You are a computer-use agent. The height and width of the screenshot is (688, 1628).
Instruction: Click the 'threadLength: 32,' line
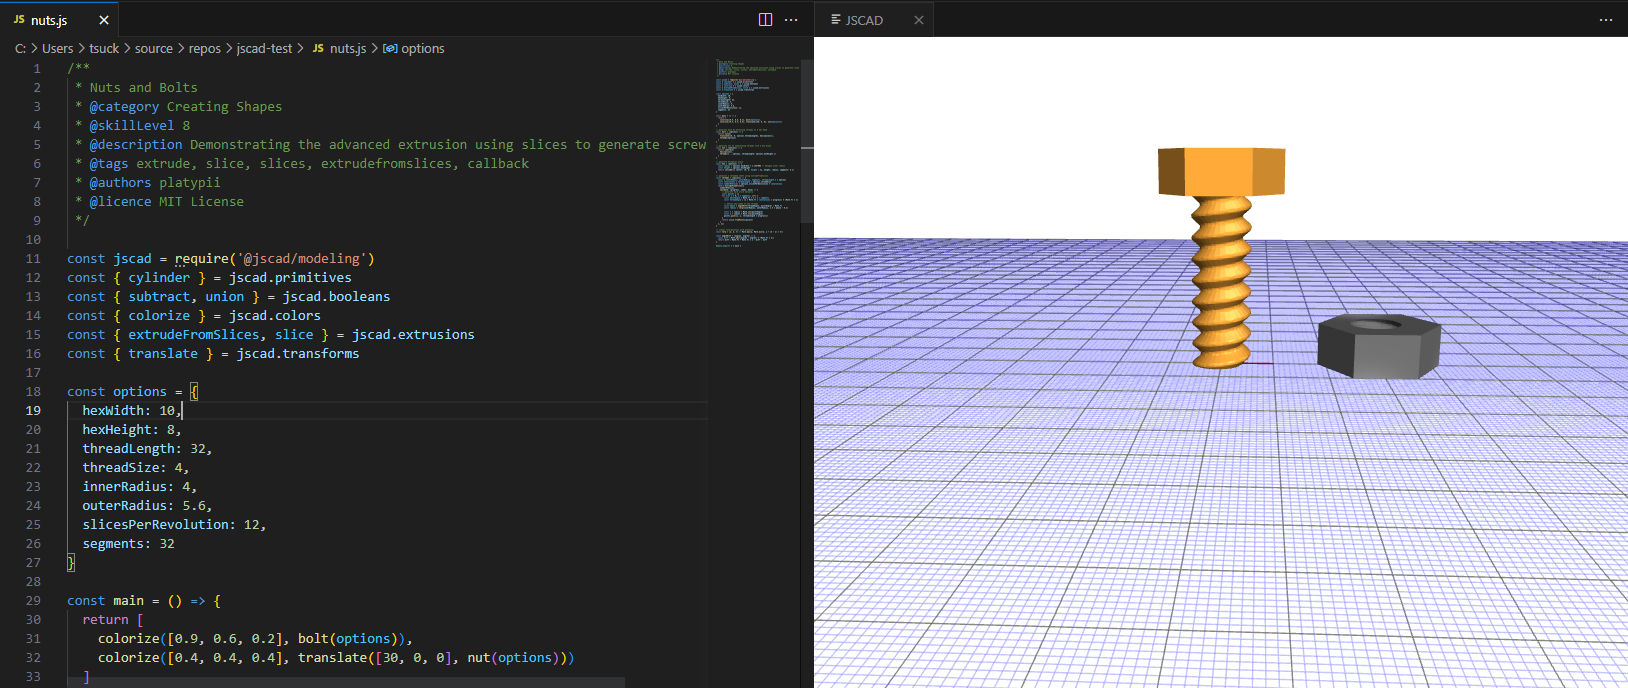pyautogui.click(x=147, y=448)
